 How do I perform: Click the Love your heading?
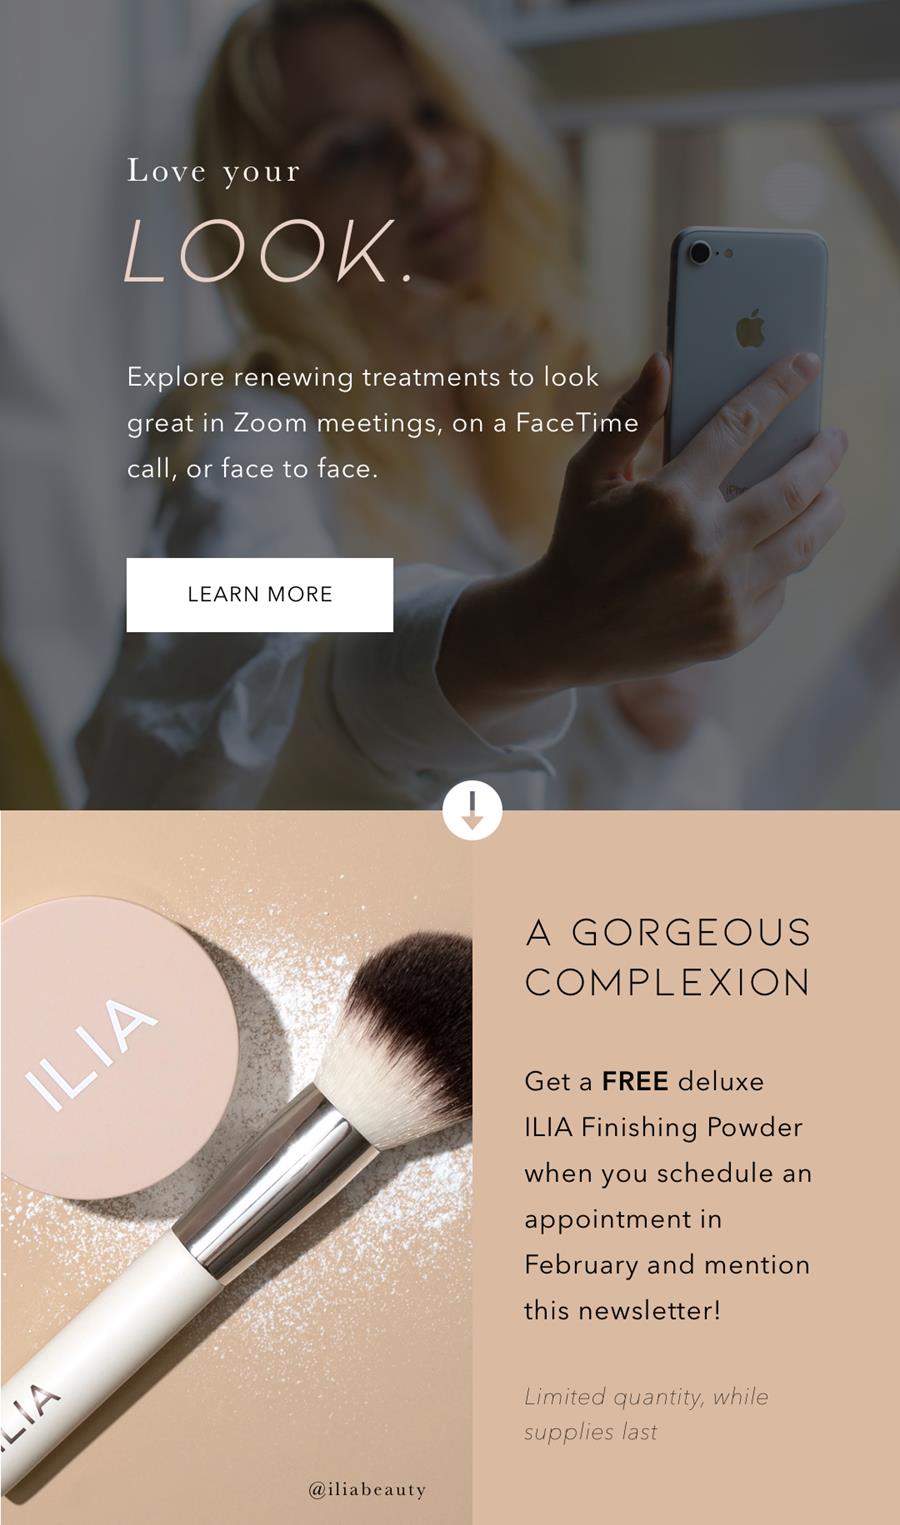point(213,171)
